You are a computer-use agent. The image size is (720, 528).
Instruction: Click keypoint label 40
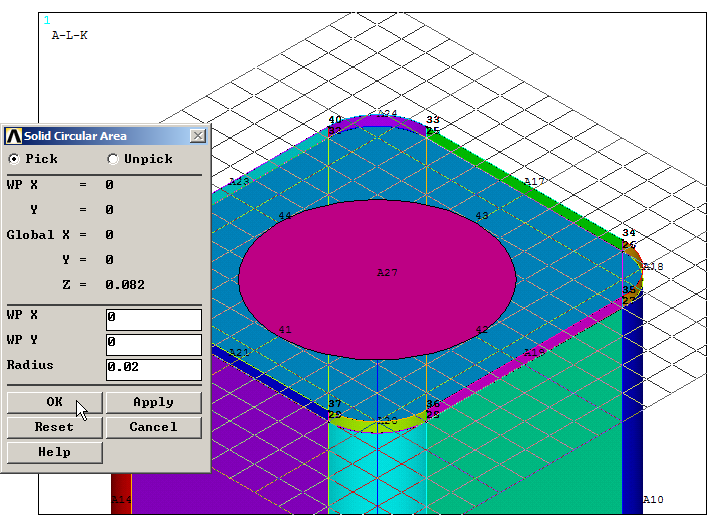click(x=335, y=120)
